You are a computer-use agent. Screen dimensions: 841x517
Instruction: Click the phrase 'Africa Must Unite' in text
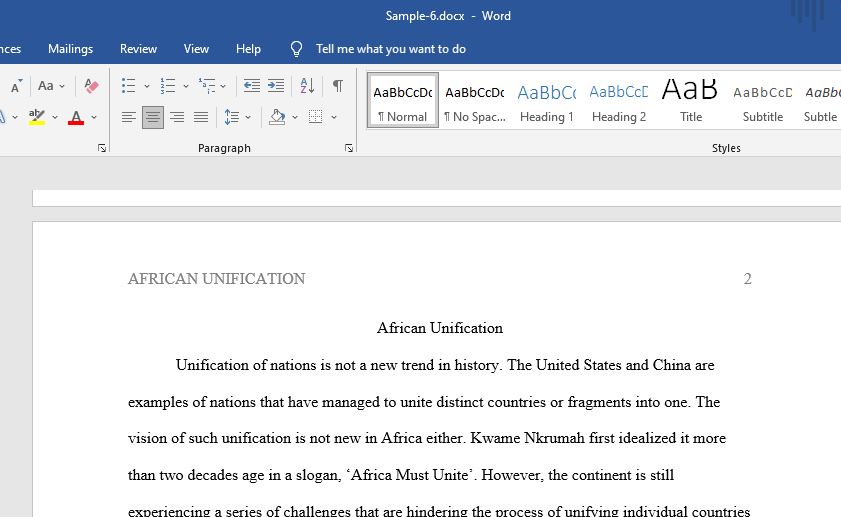pos(412,475)
